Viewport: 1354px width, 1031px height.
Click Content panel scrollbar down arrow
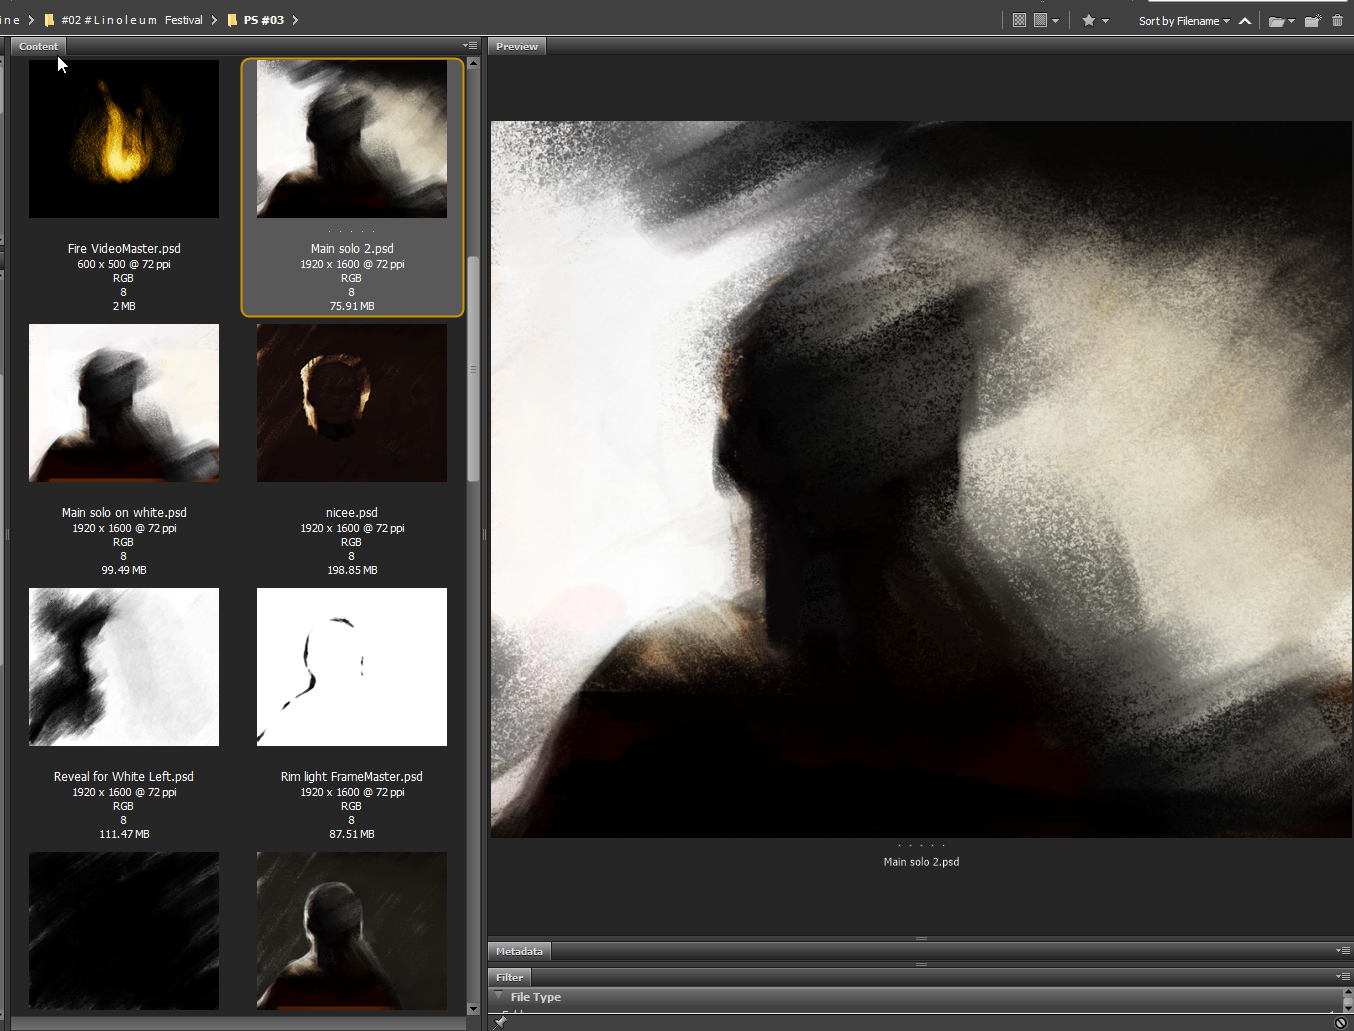[x=473, y=1009]
